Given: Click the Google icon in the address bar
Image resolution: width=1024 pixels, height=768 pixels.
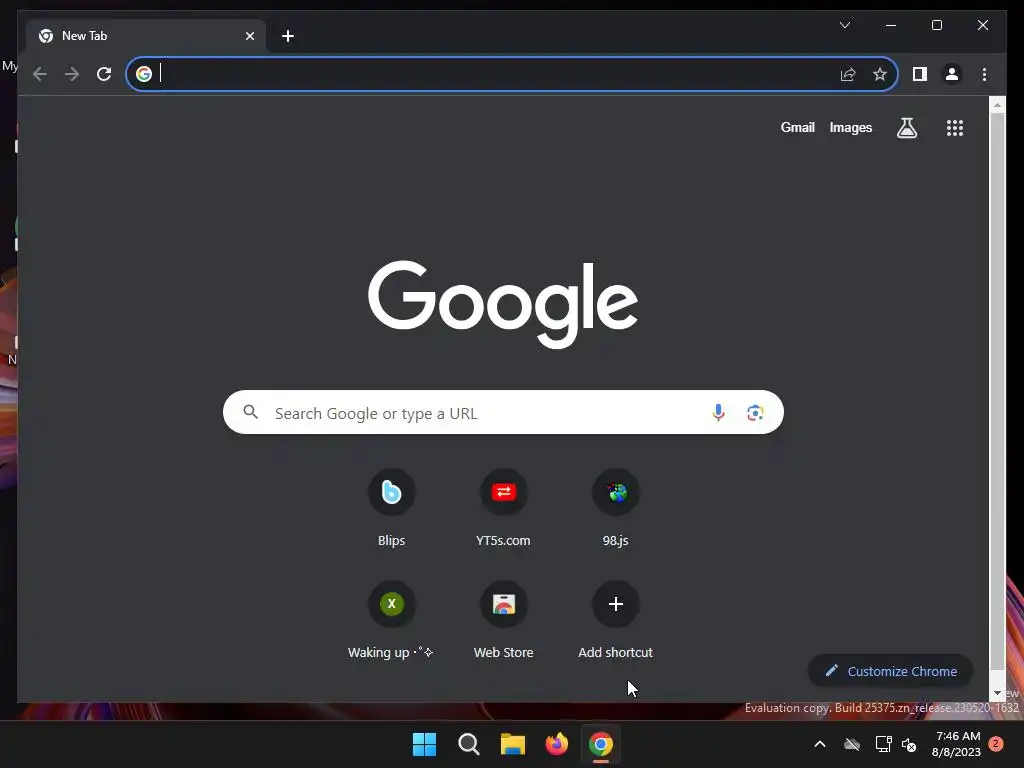Looking at the screenshot, I should pyautogui.click(x=144, y=74).
